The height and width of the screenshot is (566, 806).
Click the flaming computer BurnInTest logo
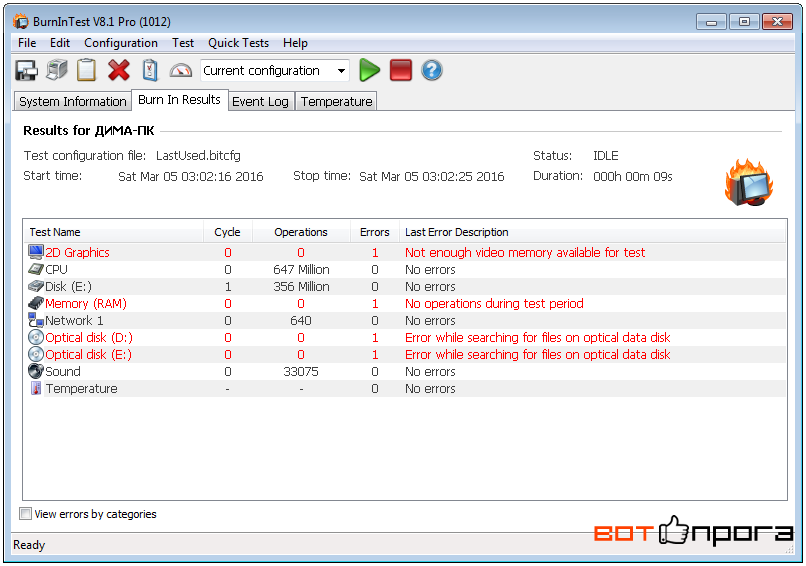[749, 183]
